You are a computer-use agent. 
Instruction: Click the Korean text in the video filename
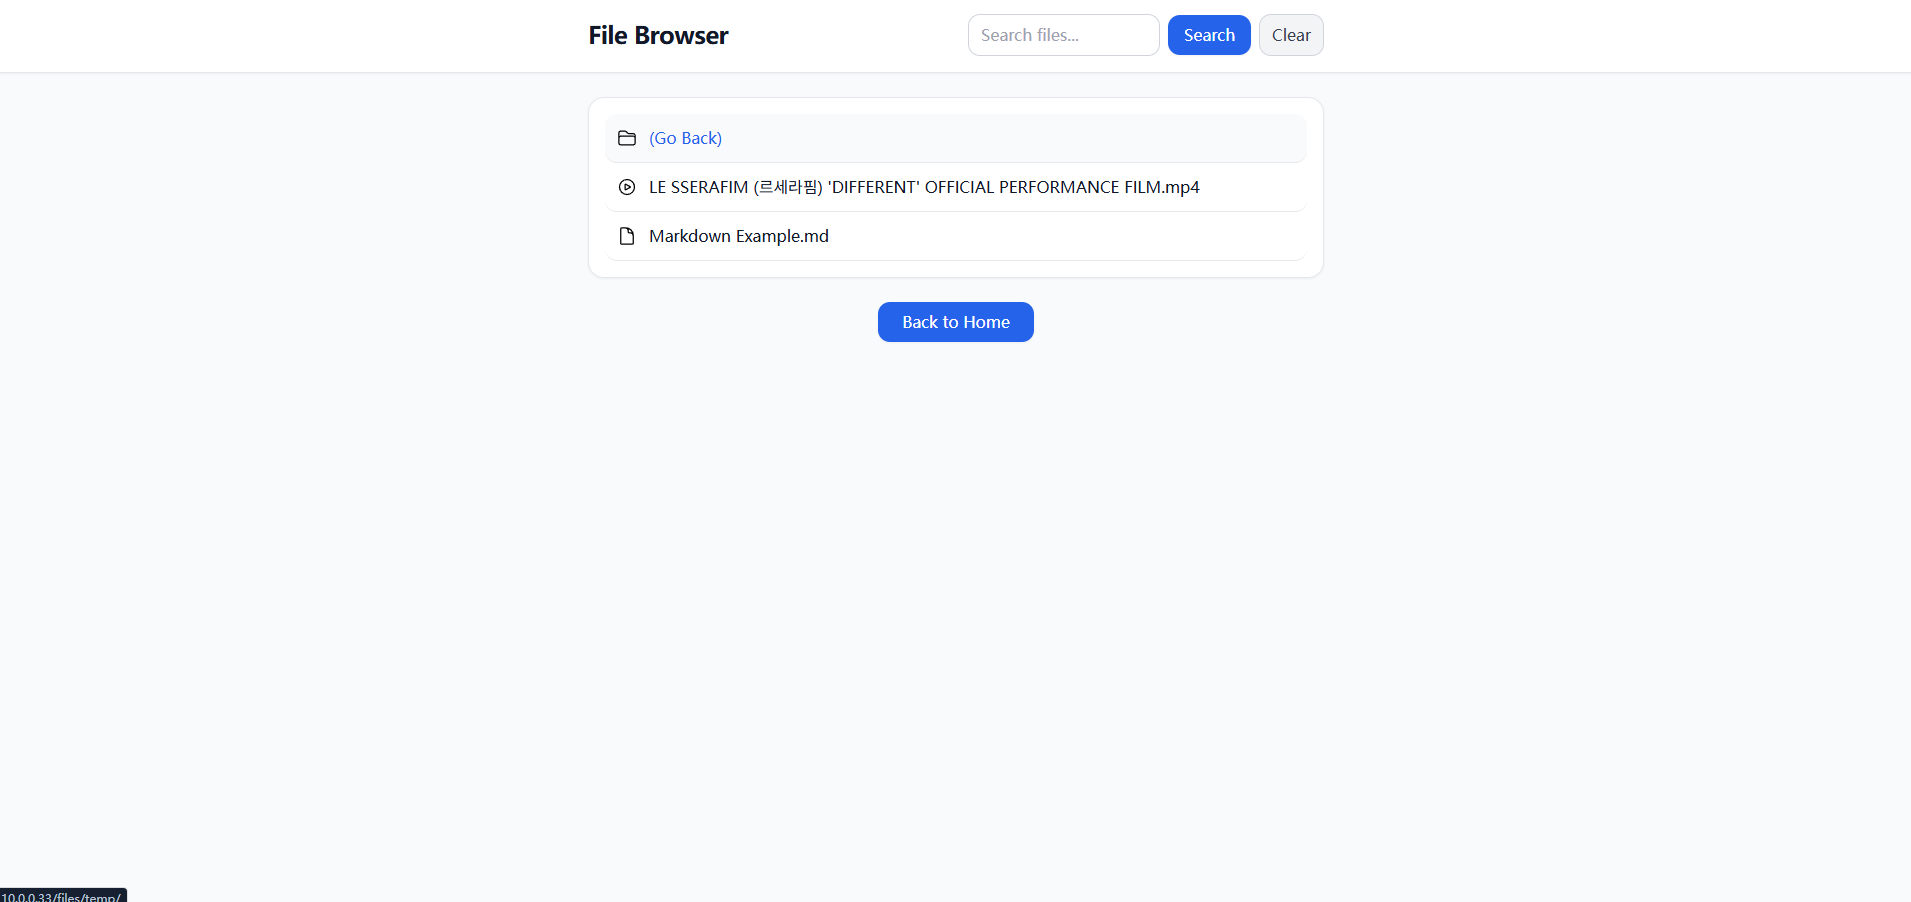click(x=788, y=187)
